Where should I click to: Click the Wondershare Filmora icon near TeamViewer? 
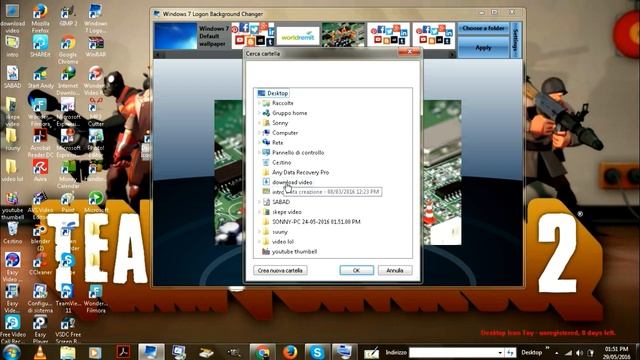(x=96, y=299)
